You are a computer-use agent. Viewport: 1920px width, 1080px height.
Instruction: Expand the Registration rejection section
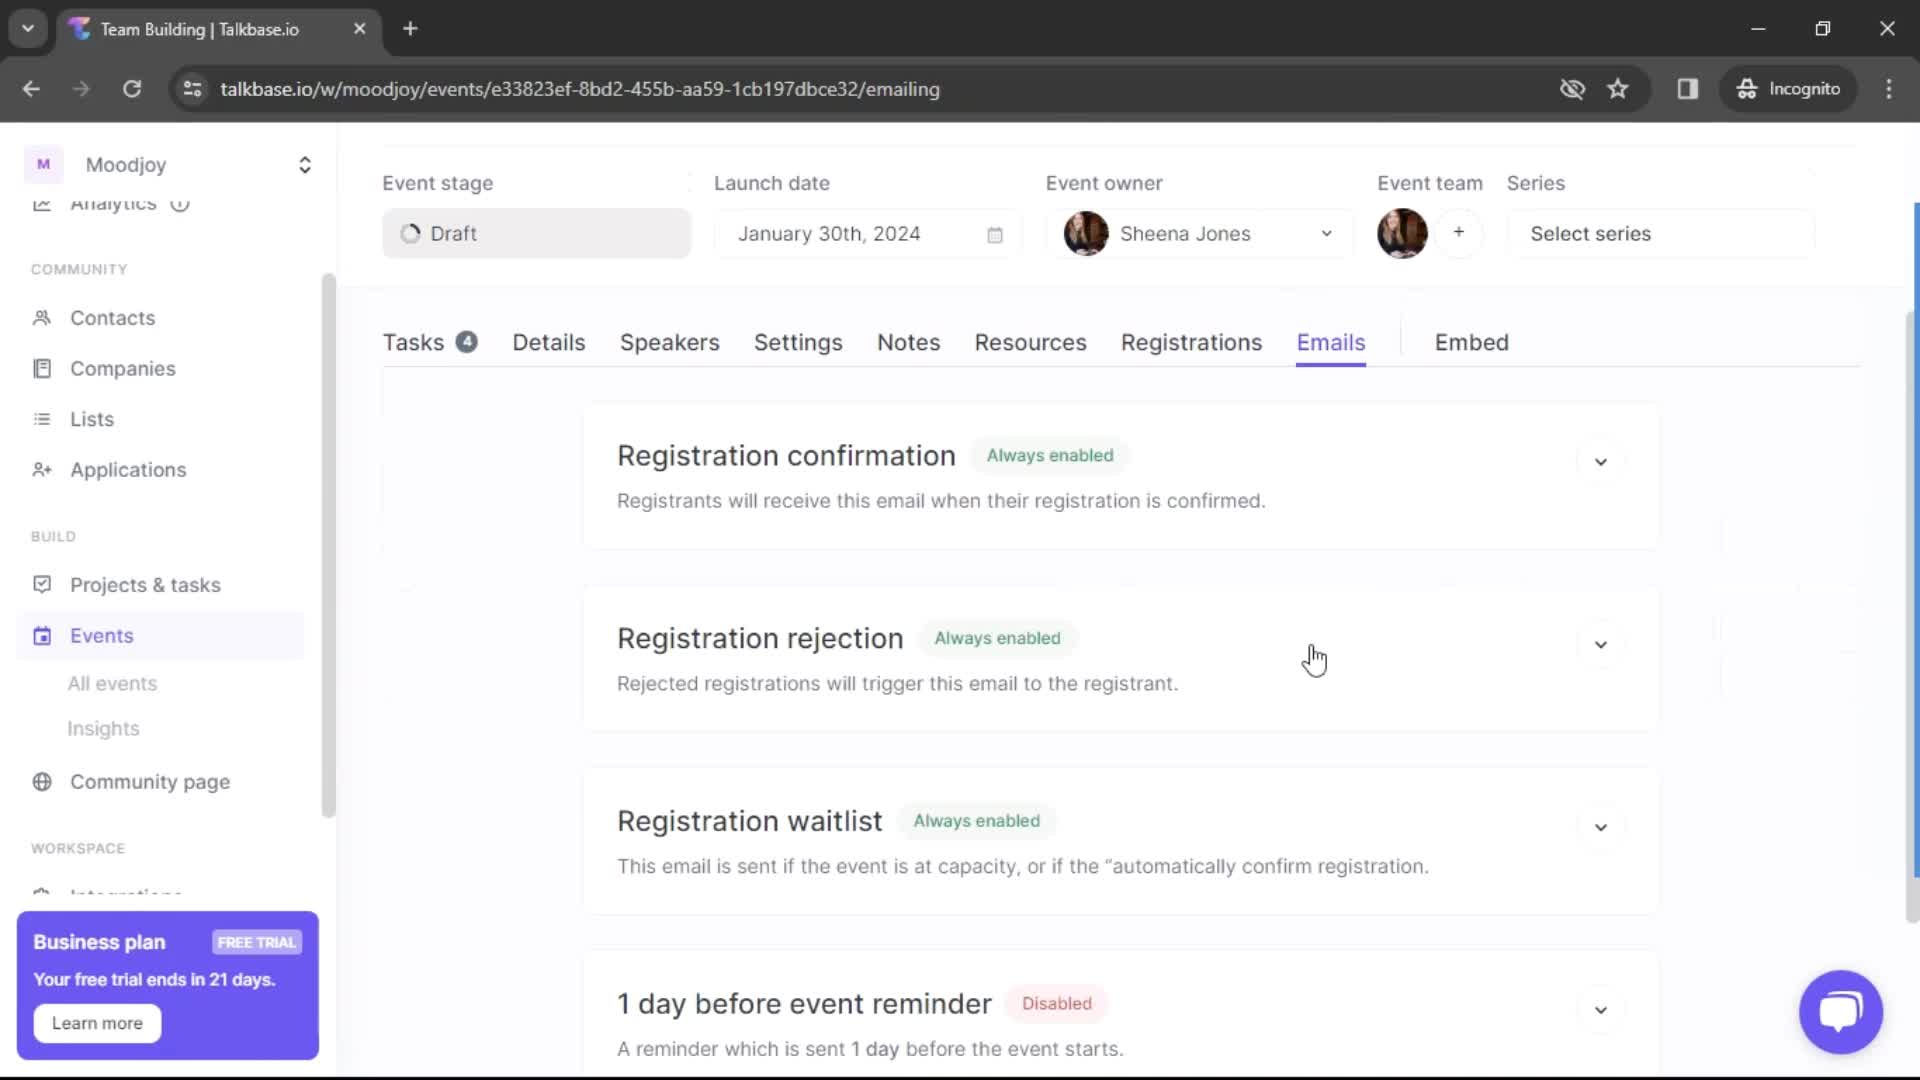tap(1601, 645)
